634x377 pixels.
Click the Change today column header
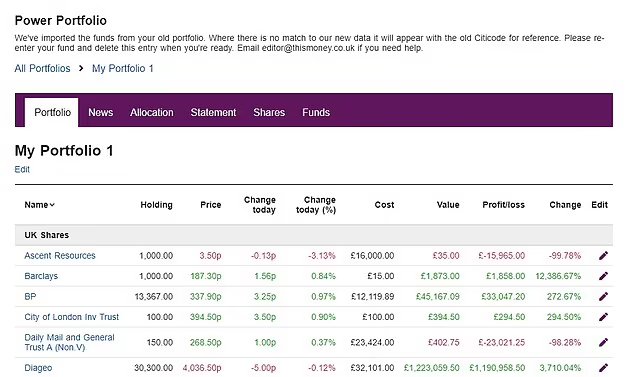[260, 205]
